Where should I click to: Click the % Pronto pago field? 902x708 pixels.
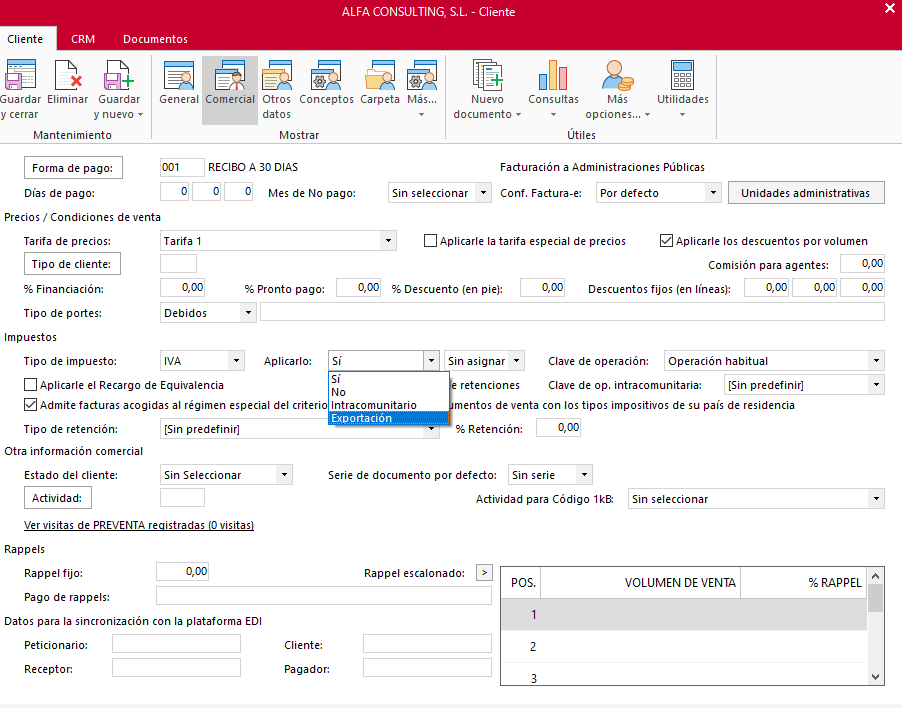[x=358, y=288]
